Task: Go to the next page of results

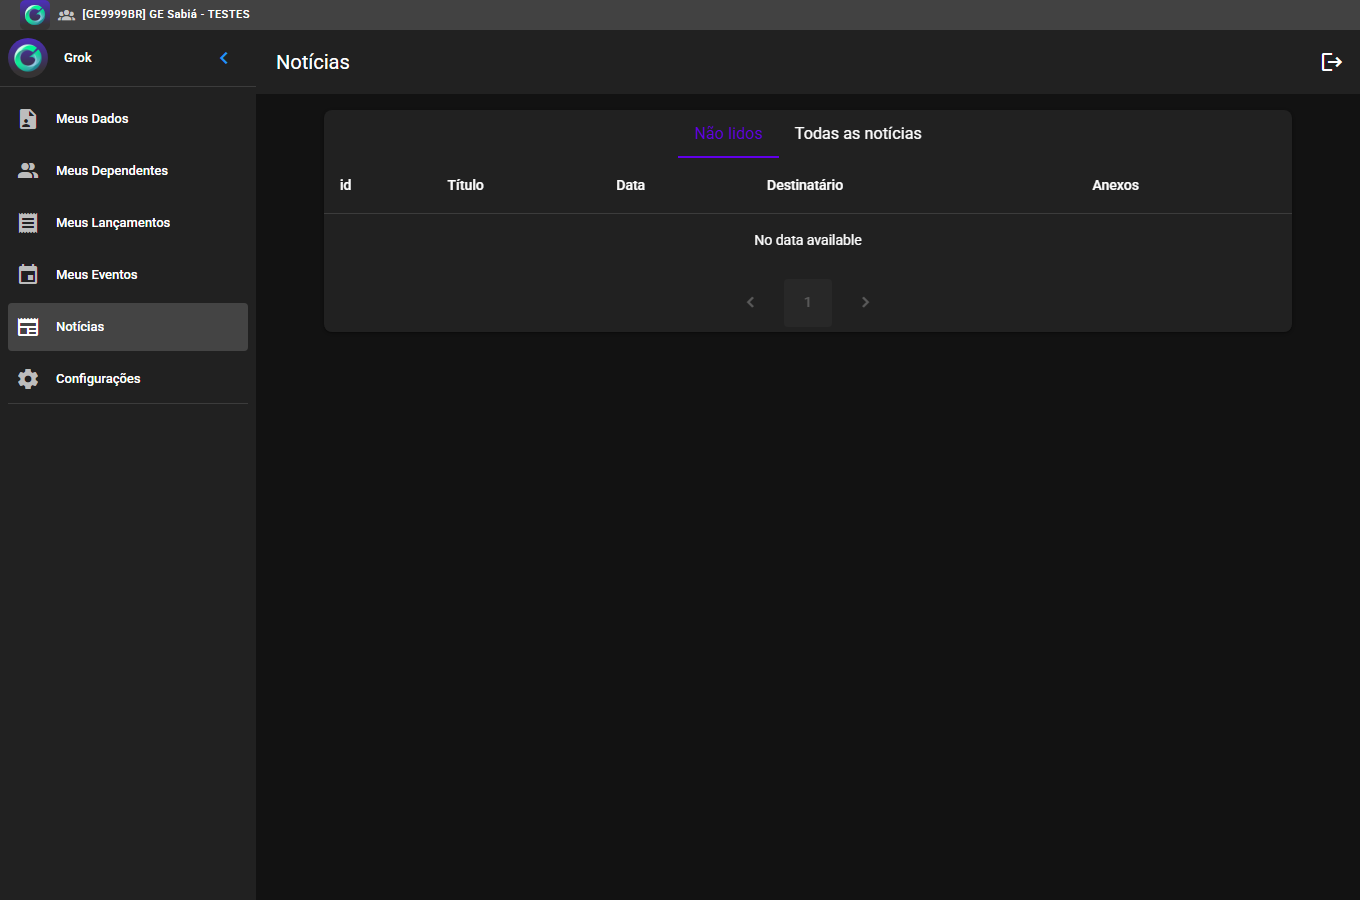Action: [x=866, y=302]
